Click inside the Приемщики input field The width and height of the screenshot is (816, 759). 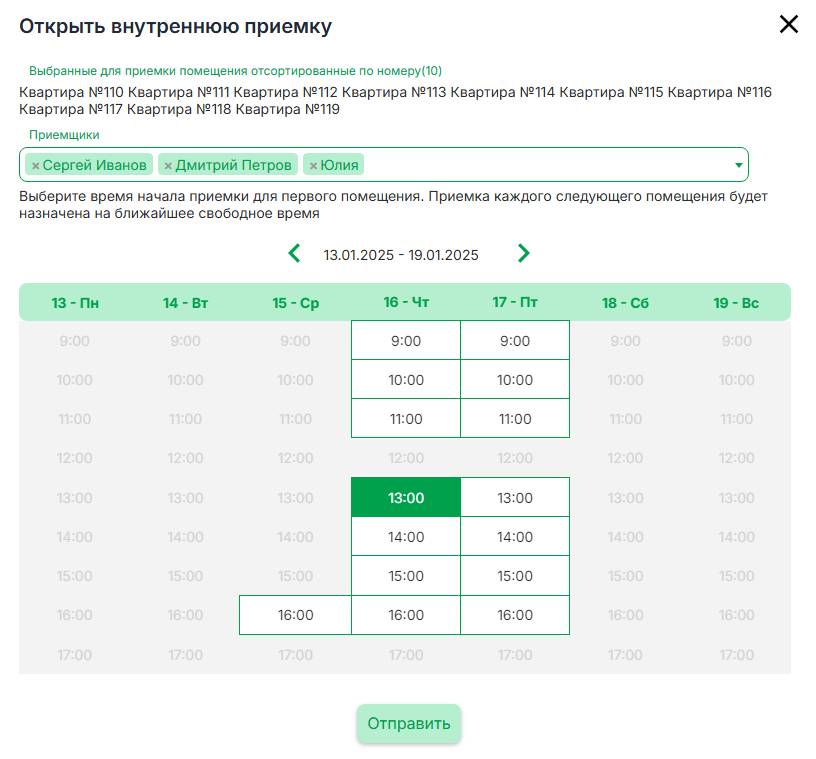pos(546,165)
